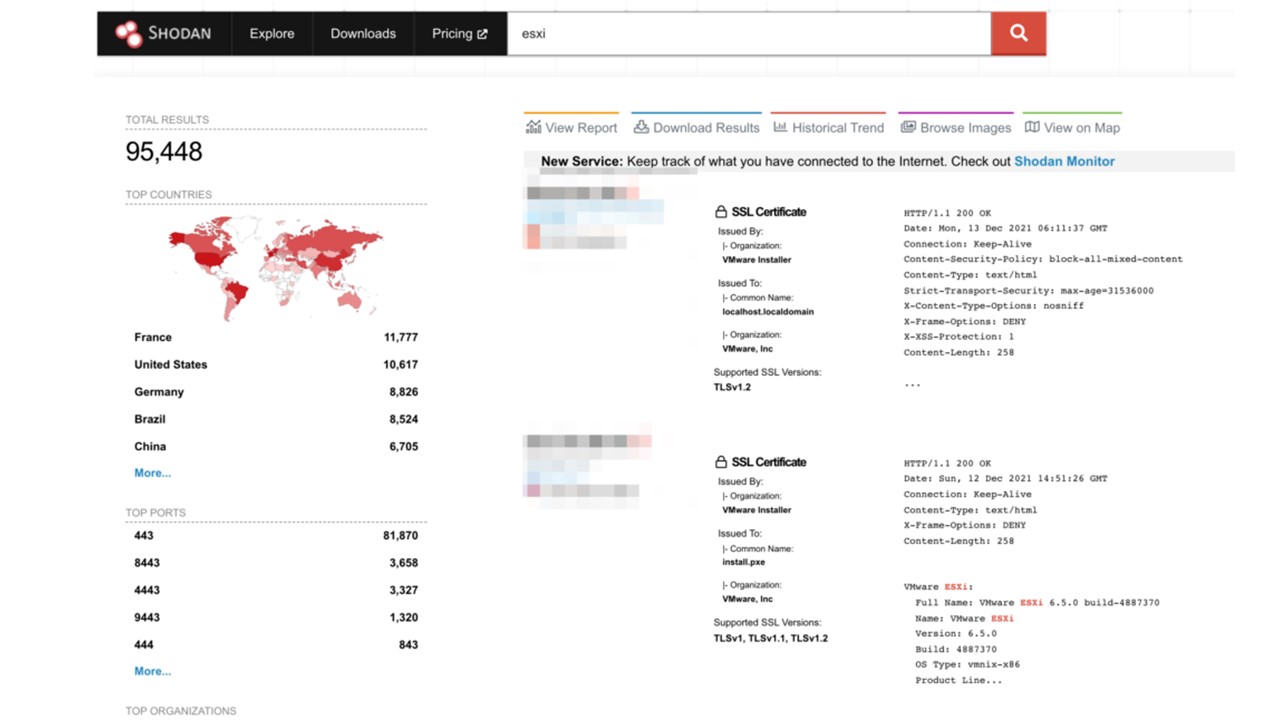Viewport: 1280px width, 720px height.
Task: Click the Browse Images picture icon
Action: [908, 127]
